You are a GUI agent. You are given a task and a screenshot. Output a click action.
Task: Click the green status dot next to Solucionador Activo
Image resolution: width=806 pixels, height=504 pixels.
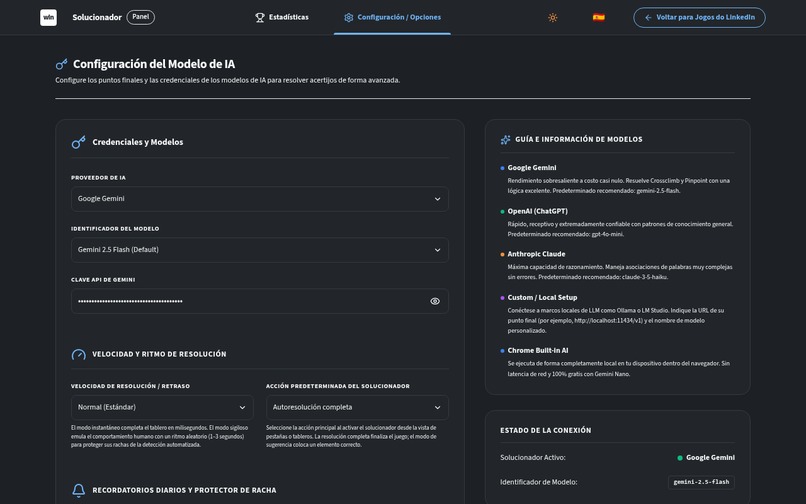[680, 458]
